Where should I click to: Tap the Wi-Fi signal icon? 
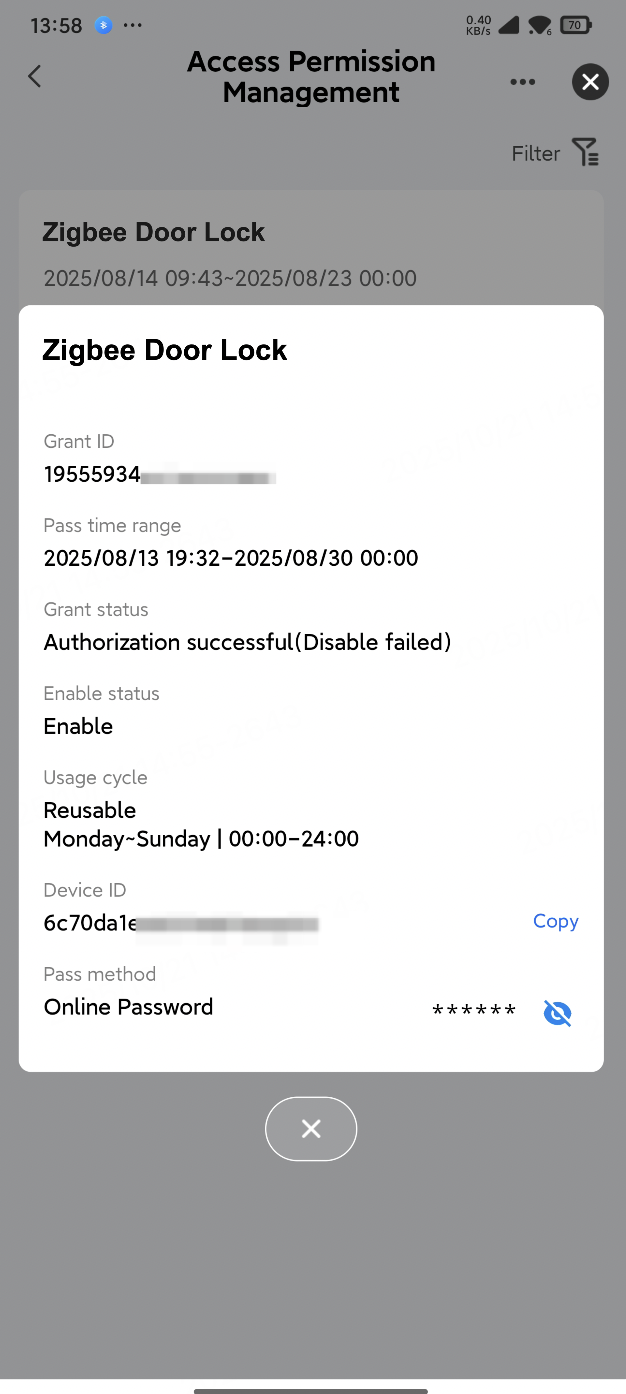[541, 25]
